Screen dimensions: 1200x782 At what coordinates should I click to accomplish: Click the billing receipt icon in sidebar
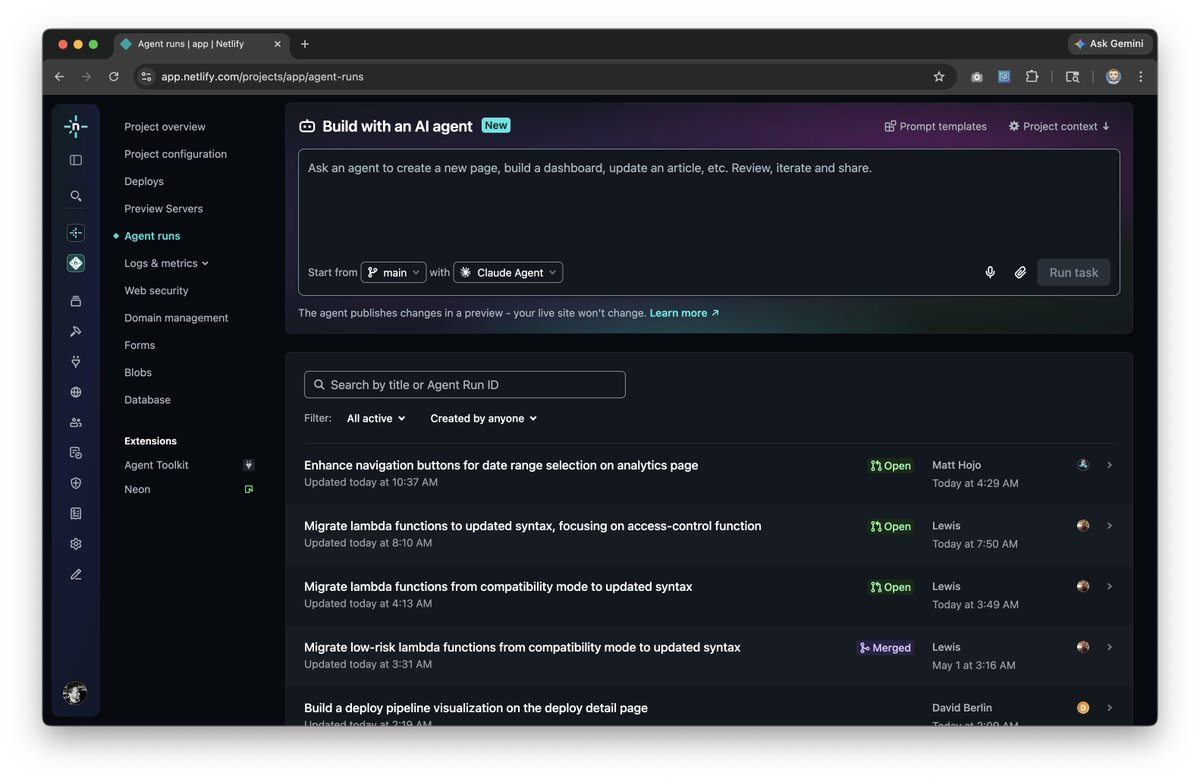76,513
